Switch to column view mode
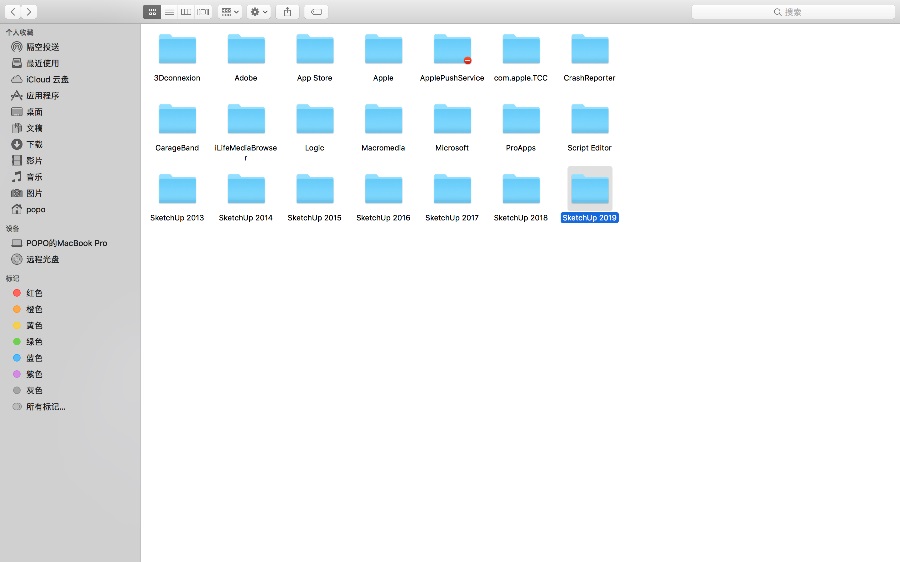 pos(186,11)
